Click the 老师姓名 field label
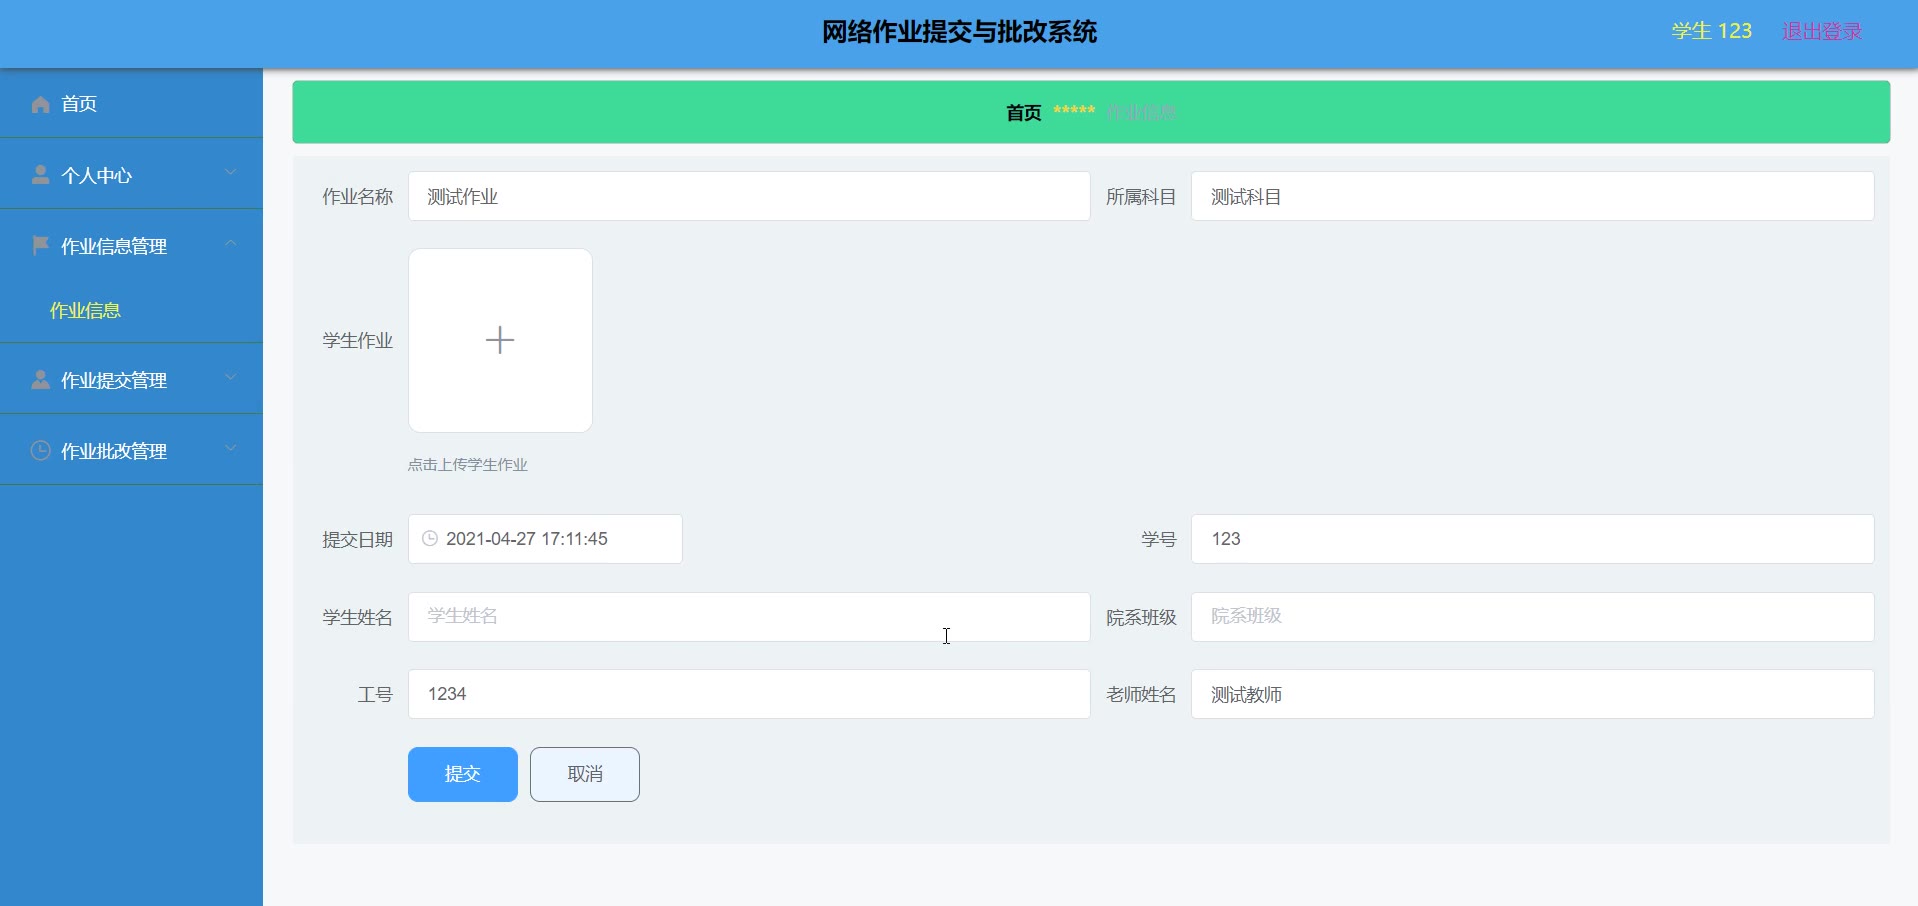The height and width of the screenshot is (906, 1918). click(x=1141, y=695)
